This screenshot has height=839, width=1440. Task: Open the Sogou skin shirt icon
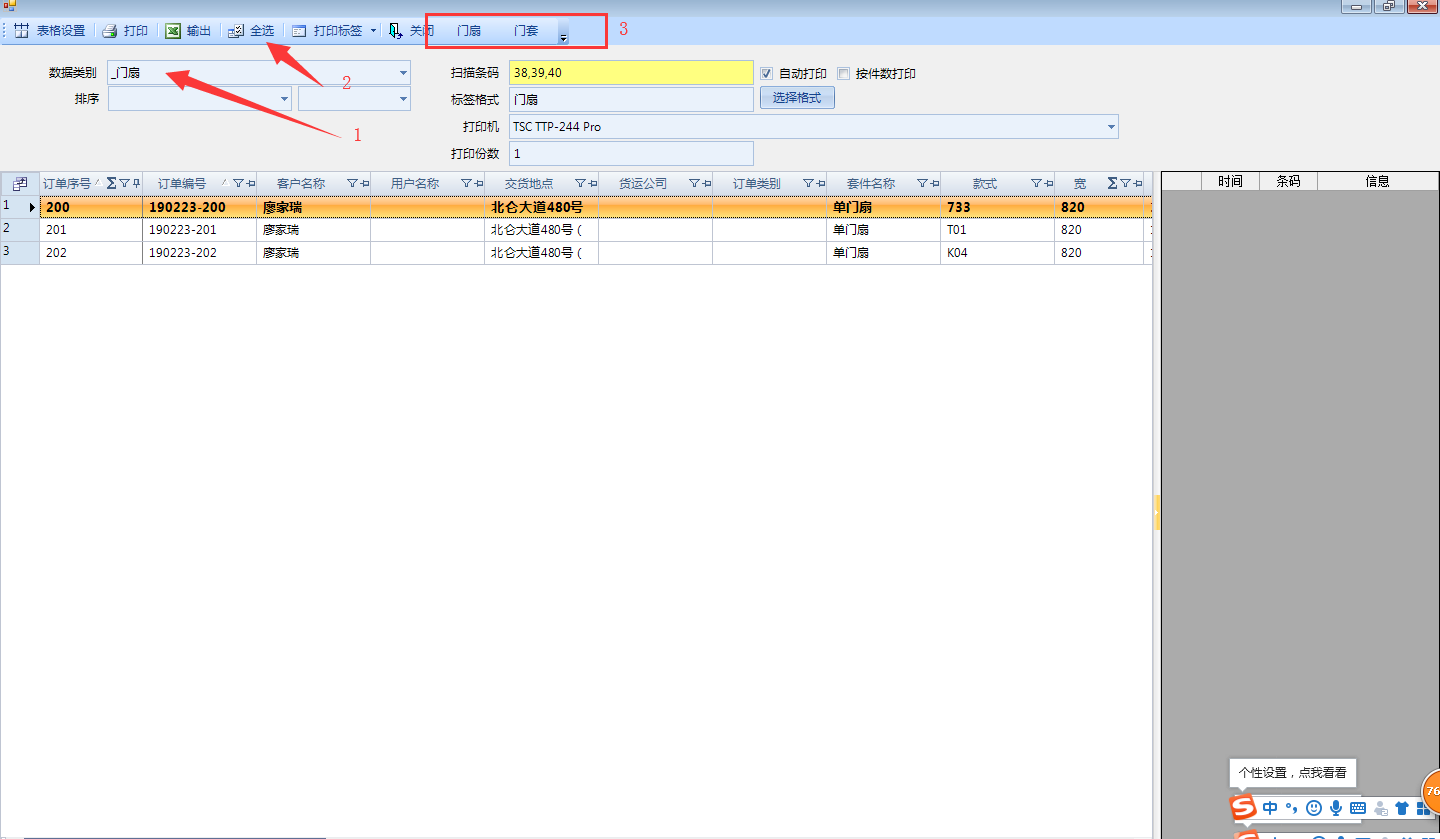(1401, 808)
